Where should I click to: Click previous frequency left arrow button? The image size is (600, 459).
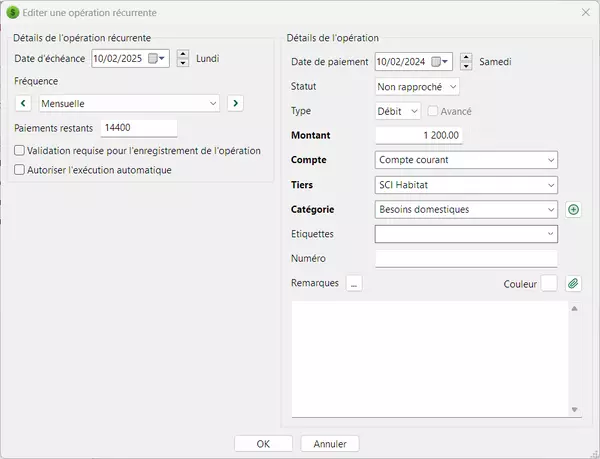click(25, 103)
